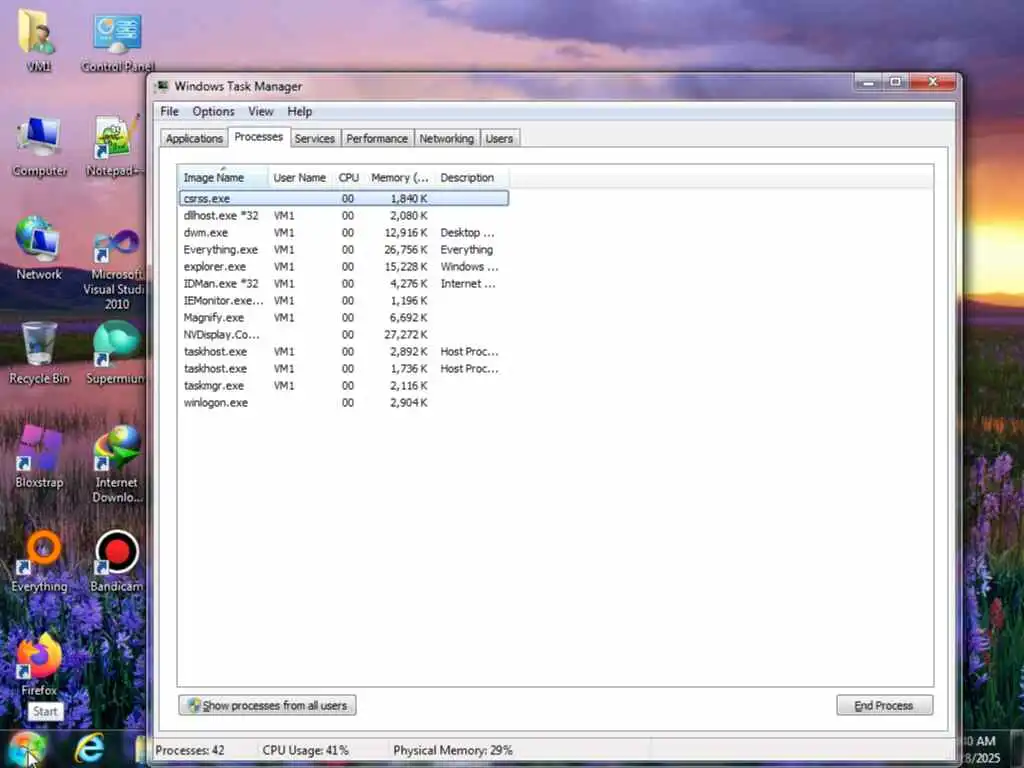Click the Physical Memory: 29% status entry

pos(453,750)
